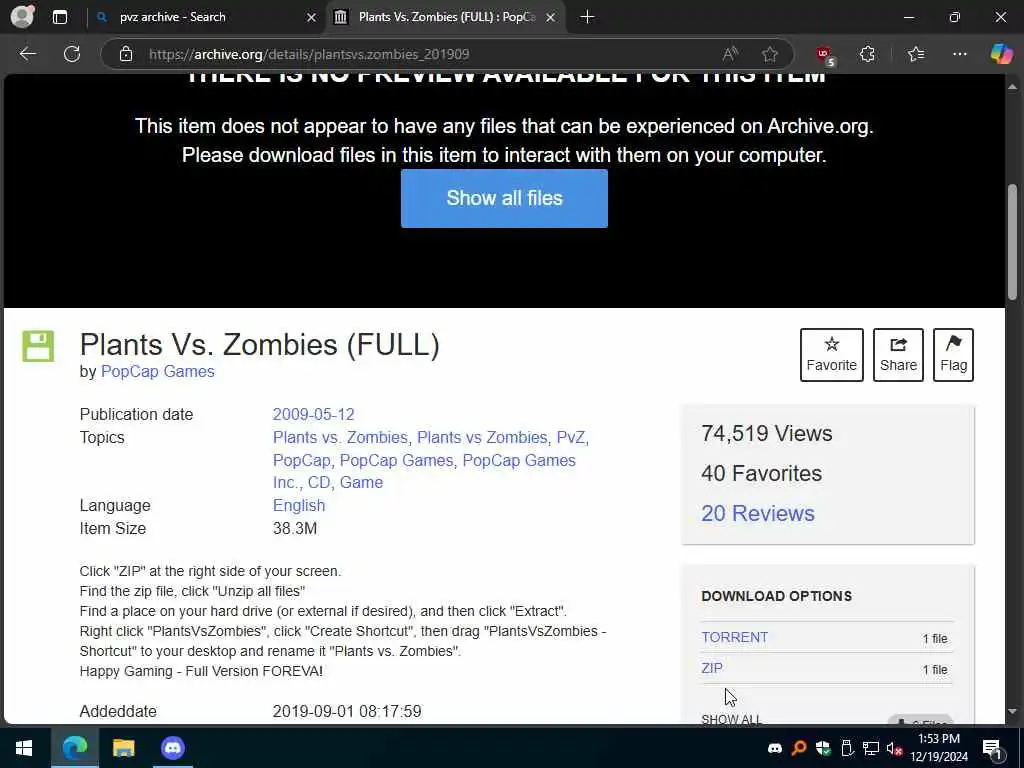The image size is (1024, 768).
Task: Add page to favorites star icon
Action: [770, 54]
